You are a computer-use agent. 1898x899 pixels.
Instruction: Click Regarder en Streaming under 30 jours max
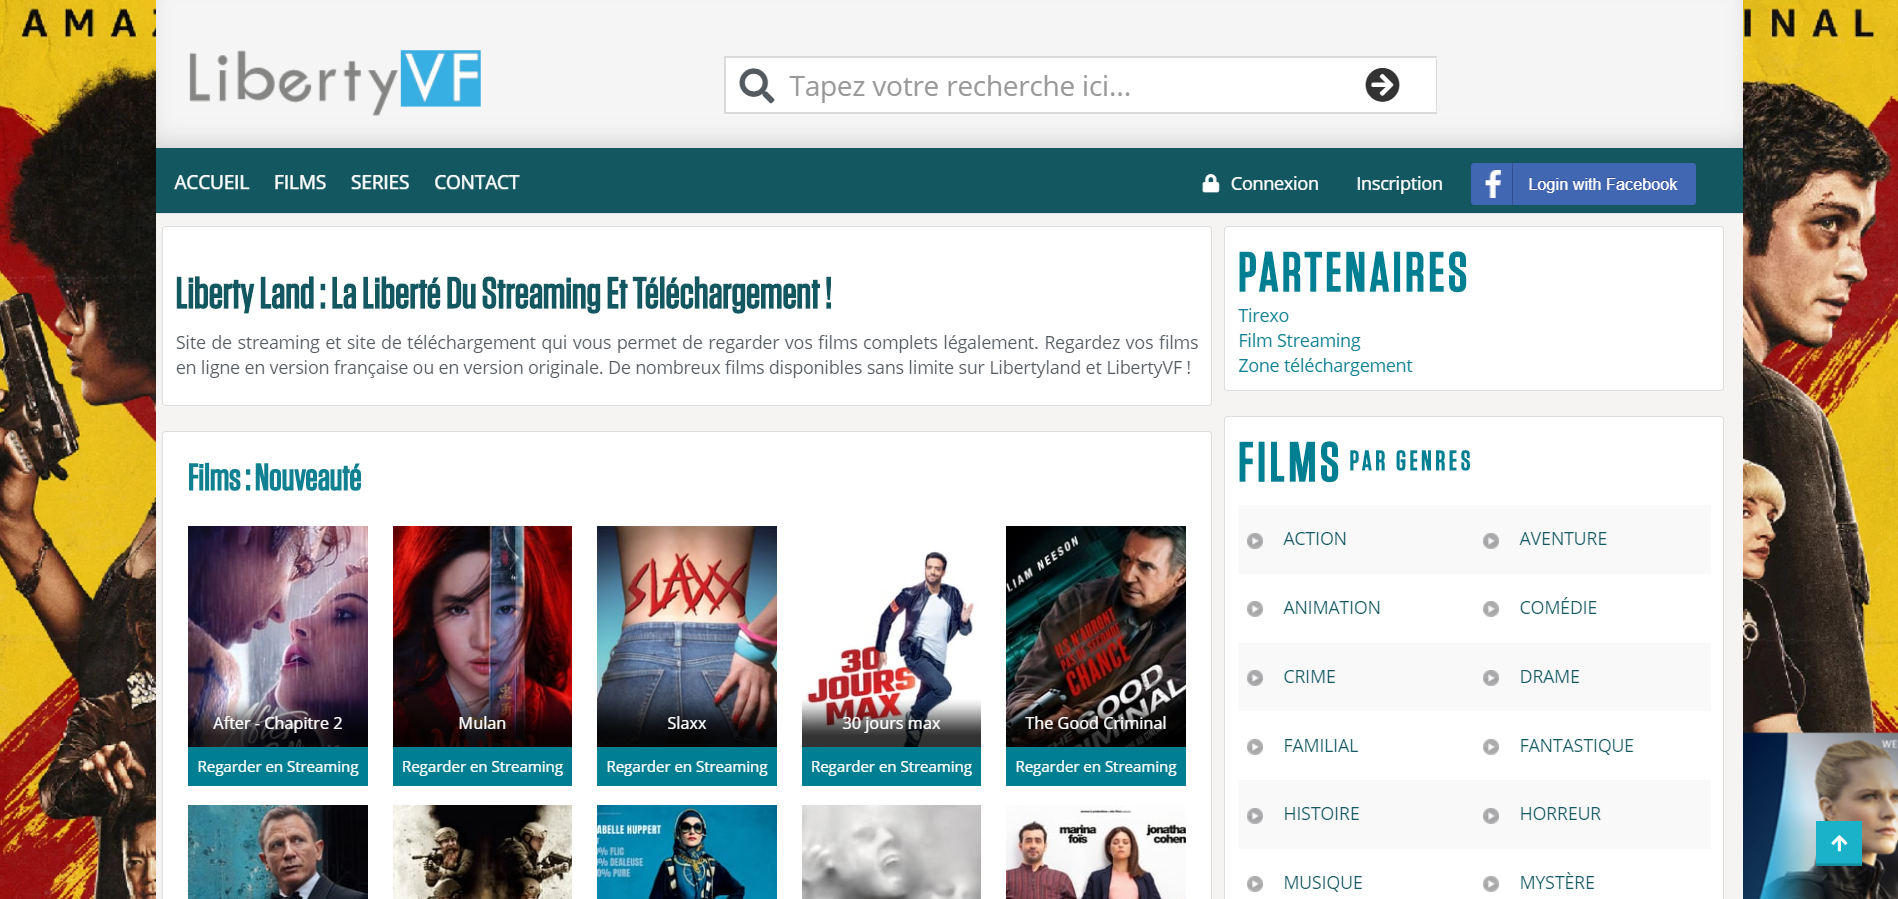coord(891,767)
